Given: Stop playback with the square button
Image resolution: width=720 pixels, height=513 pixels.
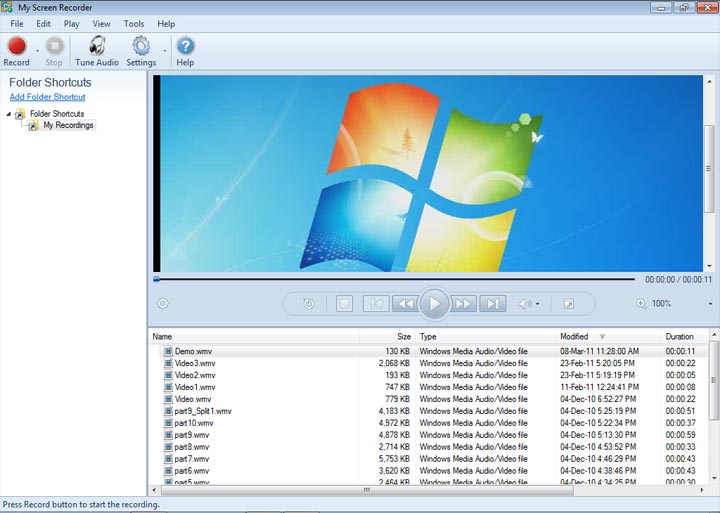Looking at the screenshot, I should tap(344, 304).
